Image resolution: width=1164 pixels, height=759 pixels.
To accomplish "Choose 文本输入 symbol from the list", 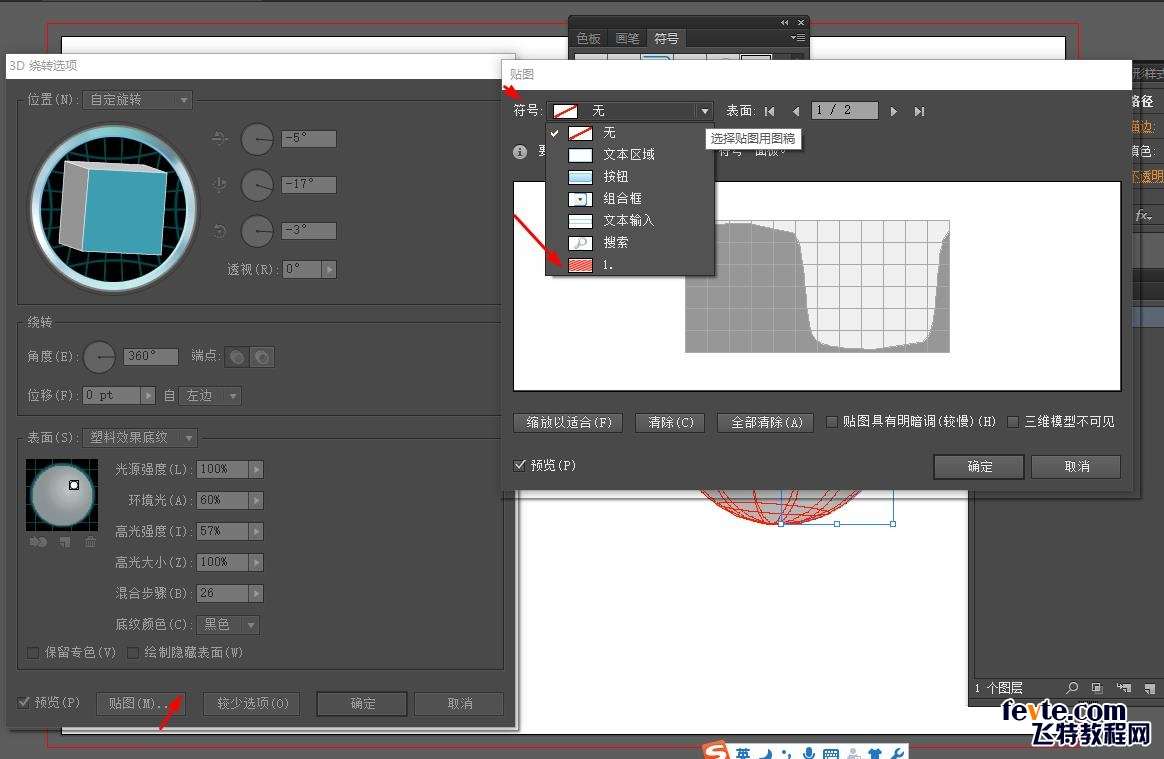I will click(630, 221).
